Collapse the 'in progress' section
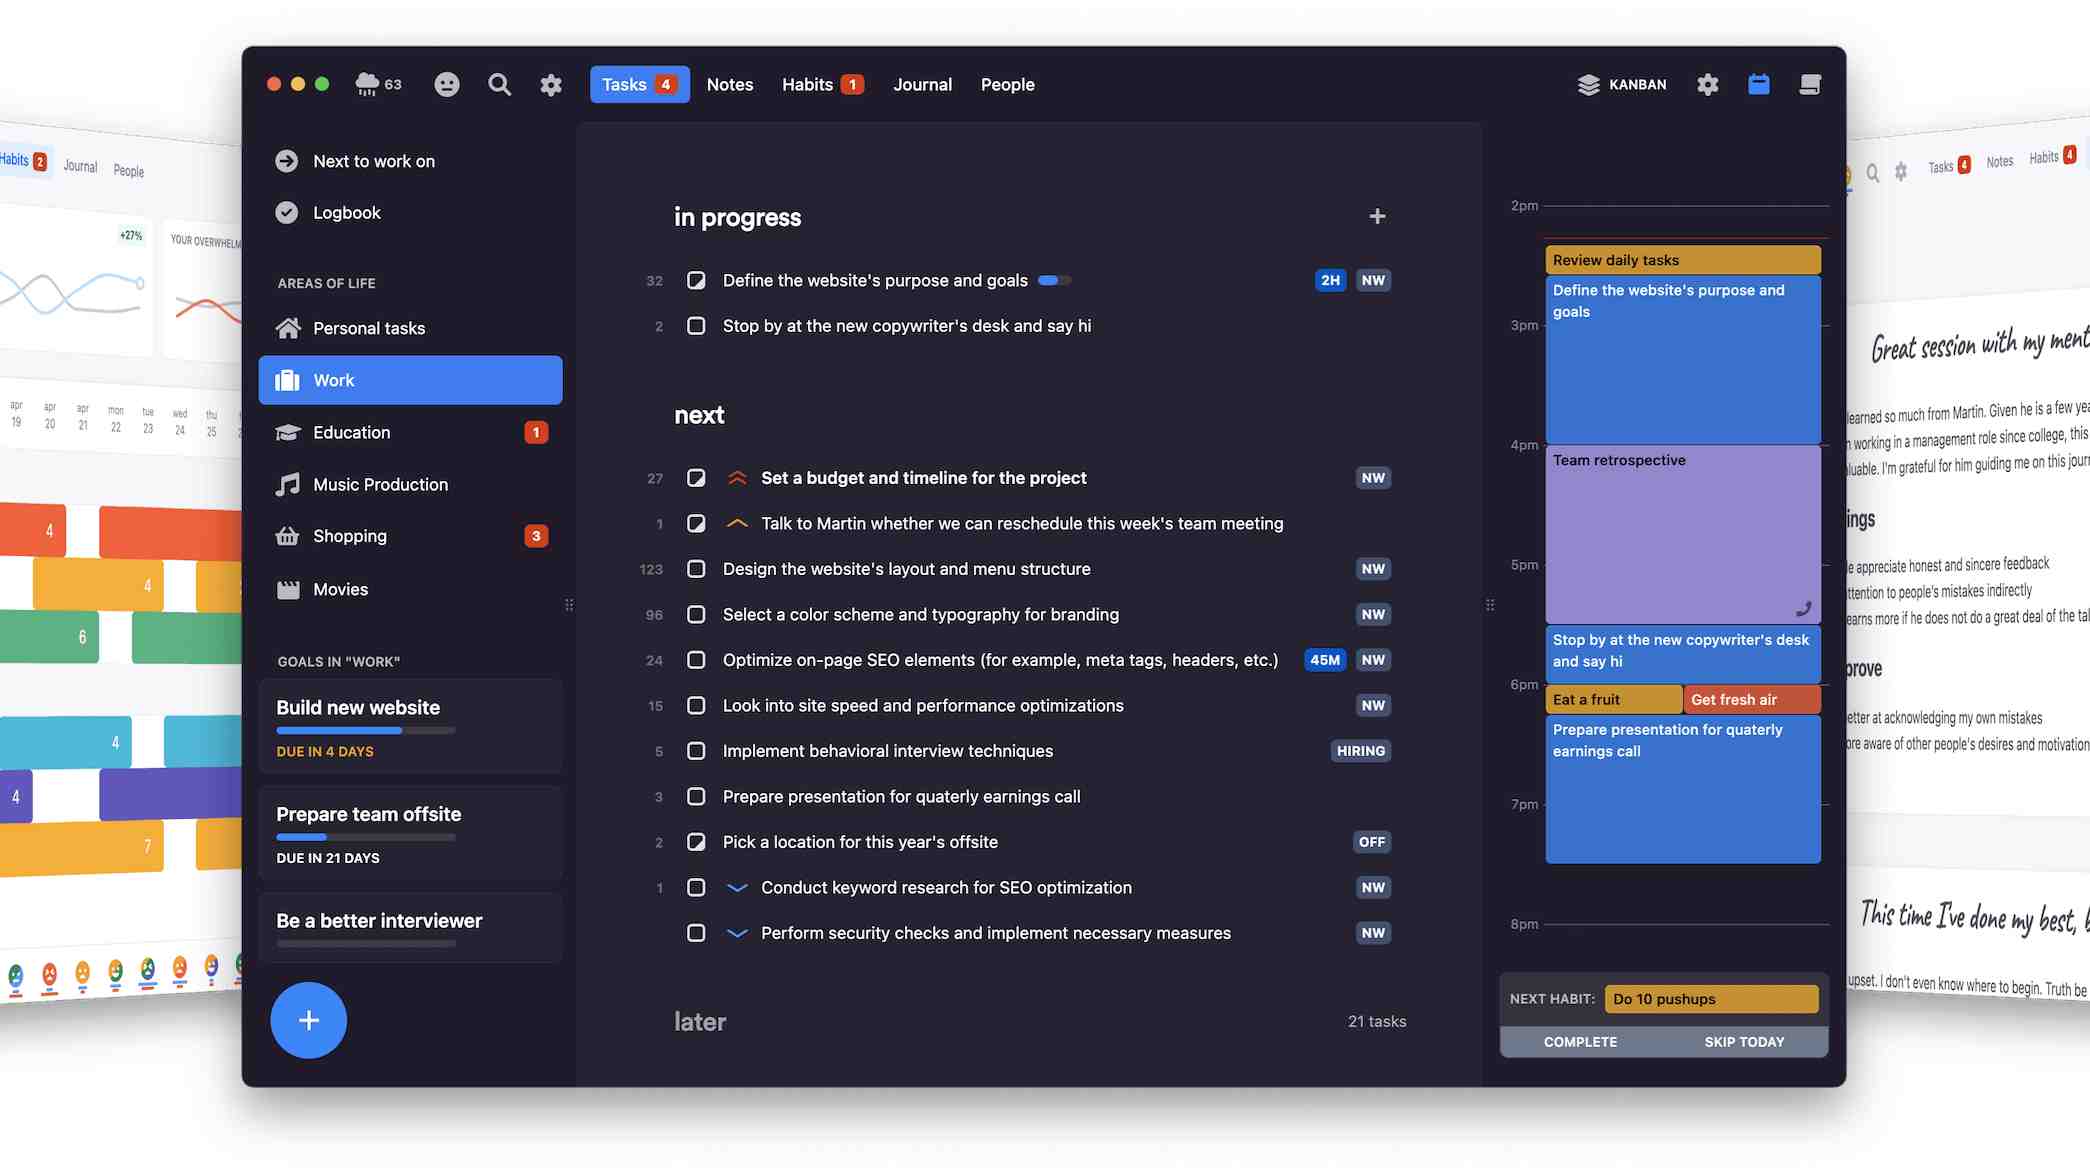Viewport: 2090px width, 1176px height. click(x=738, y=217)
